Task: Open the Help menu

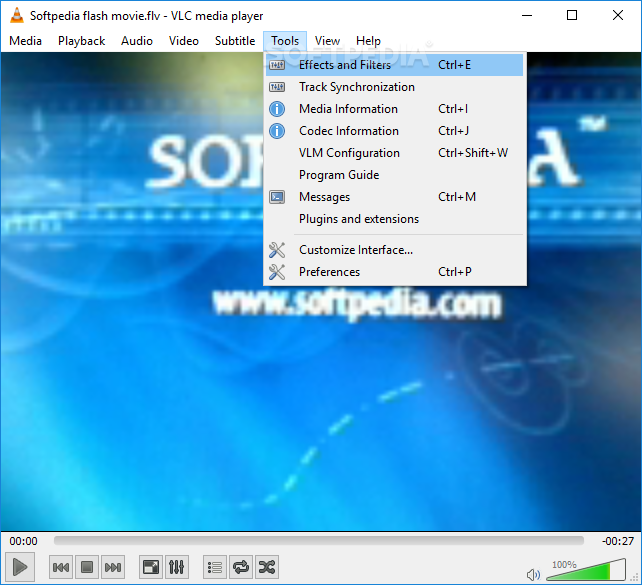Action: click(368, 41)
